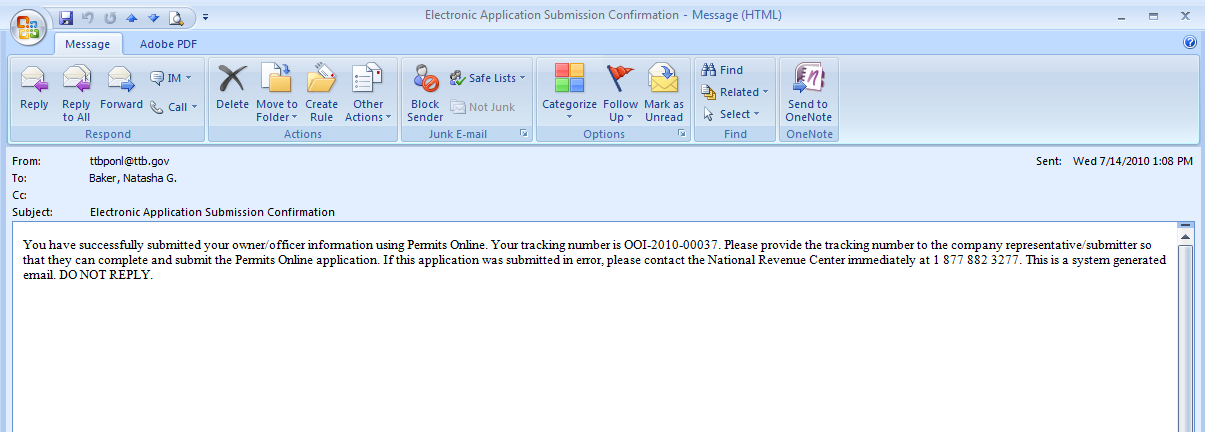Open Follow Up flag menu
The height and width of the screenshot is (432, 1205).
[x=621, y=91]
